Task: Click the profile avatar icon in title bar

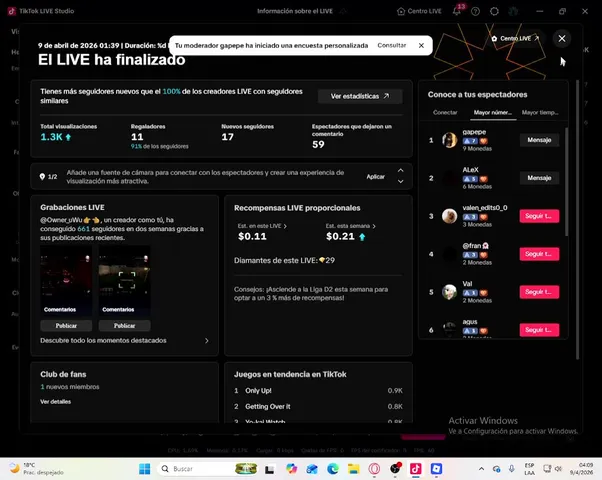Action: 513,12
